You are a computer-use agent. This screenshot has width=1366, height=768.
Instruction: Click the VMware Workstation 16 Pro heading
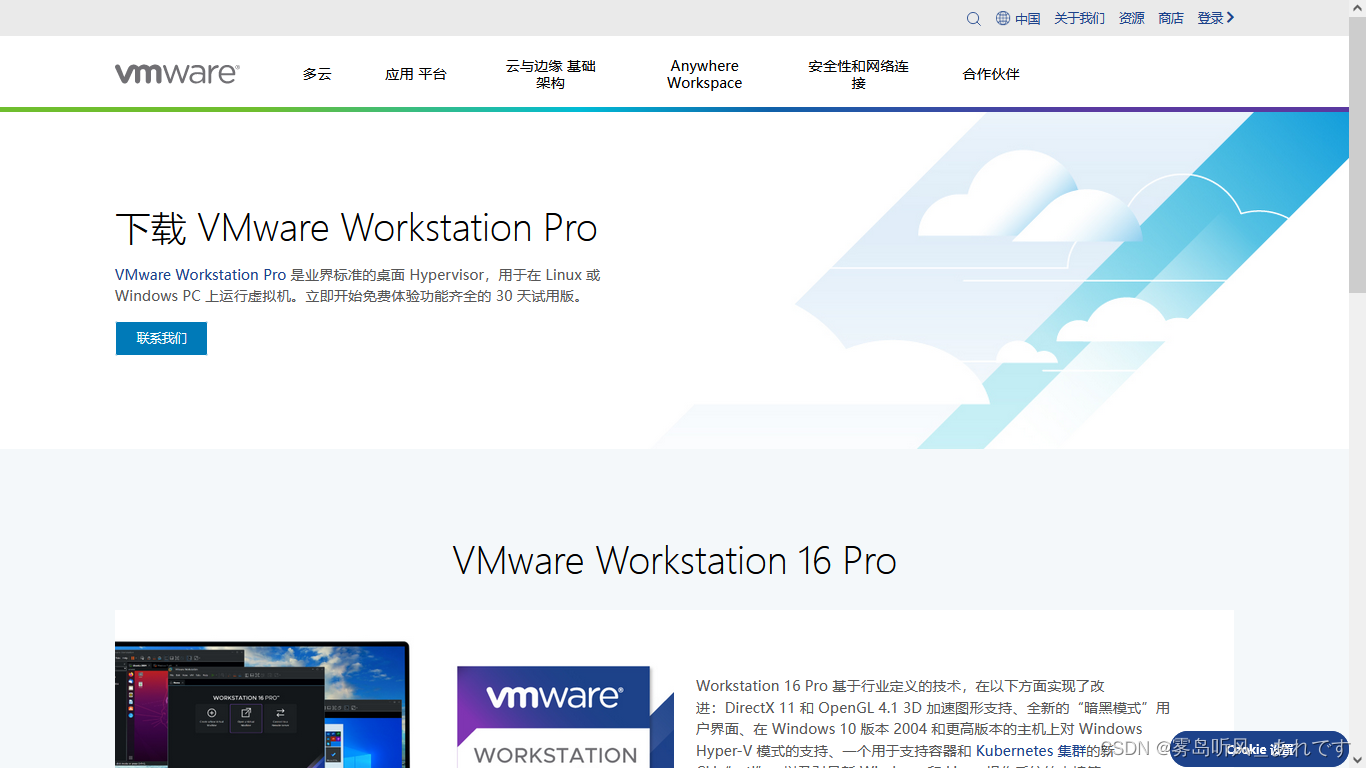(675, 560)
